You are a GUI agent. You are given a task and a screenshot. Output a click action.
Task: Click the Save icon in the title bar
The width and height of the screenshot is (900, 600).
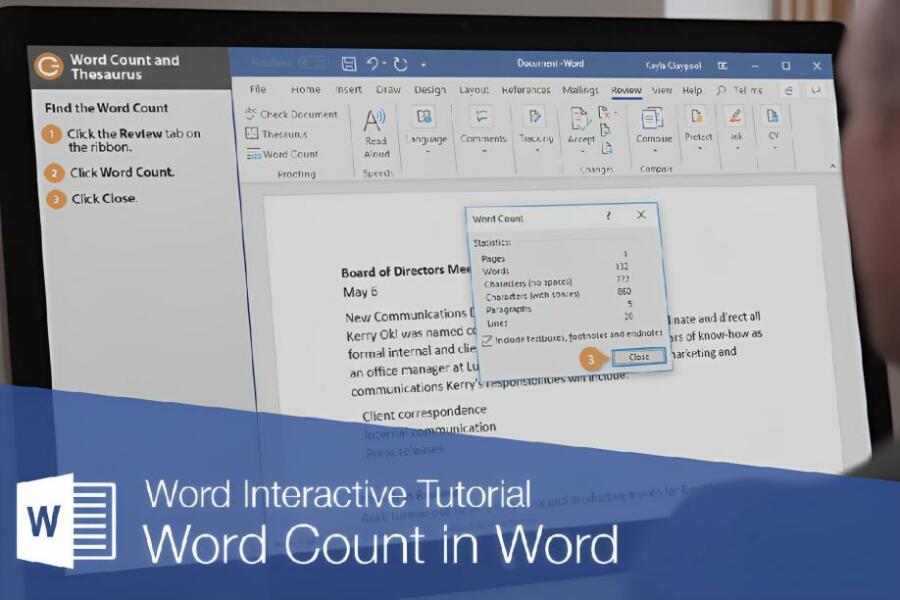[348, 64]
